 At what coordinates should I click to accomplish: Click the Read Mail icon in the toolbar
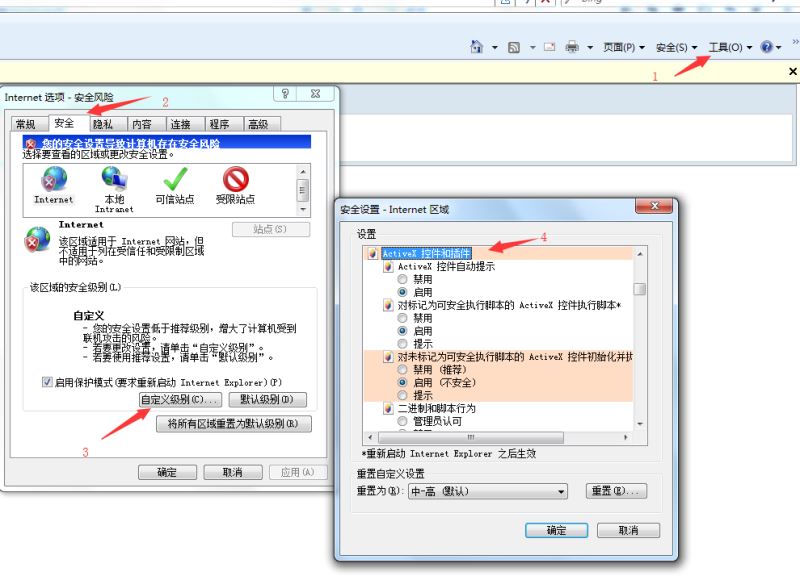pos(549,47)
